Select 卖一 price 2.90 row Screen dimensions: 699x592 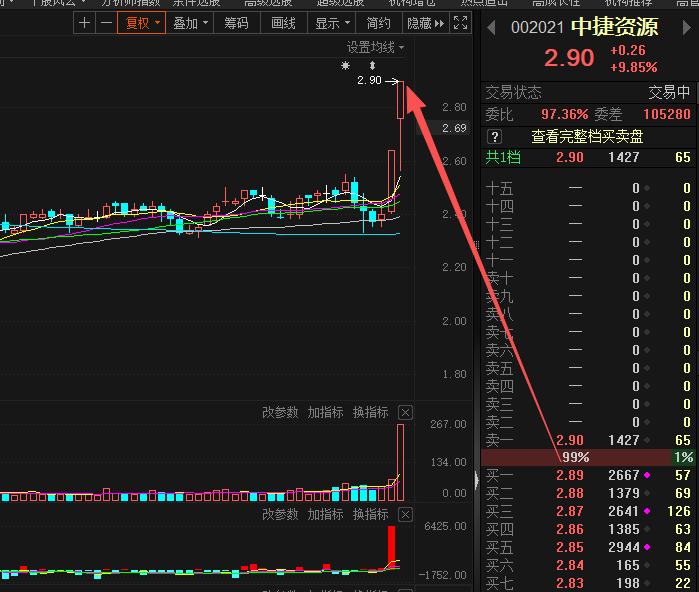click(588, 440)
